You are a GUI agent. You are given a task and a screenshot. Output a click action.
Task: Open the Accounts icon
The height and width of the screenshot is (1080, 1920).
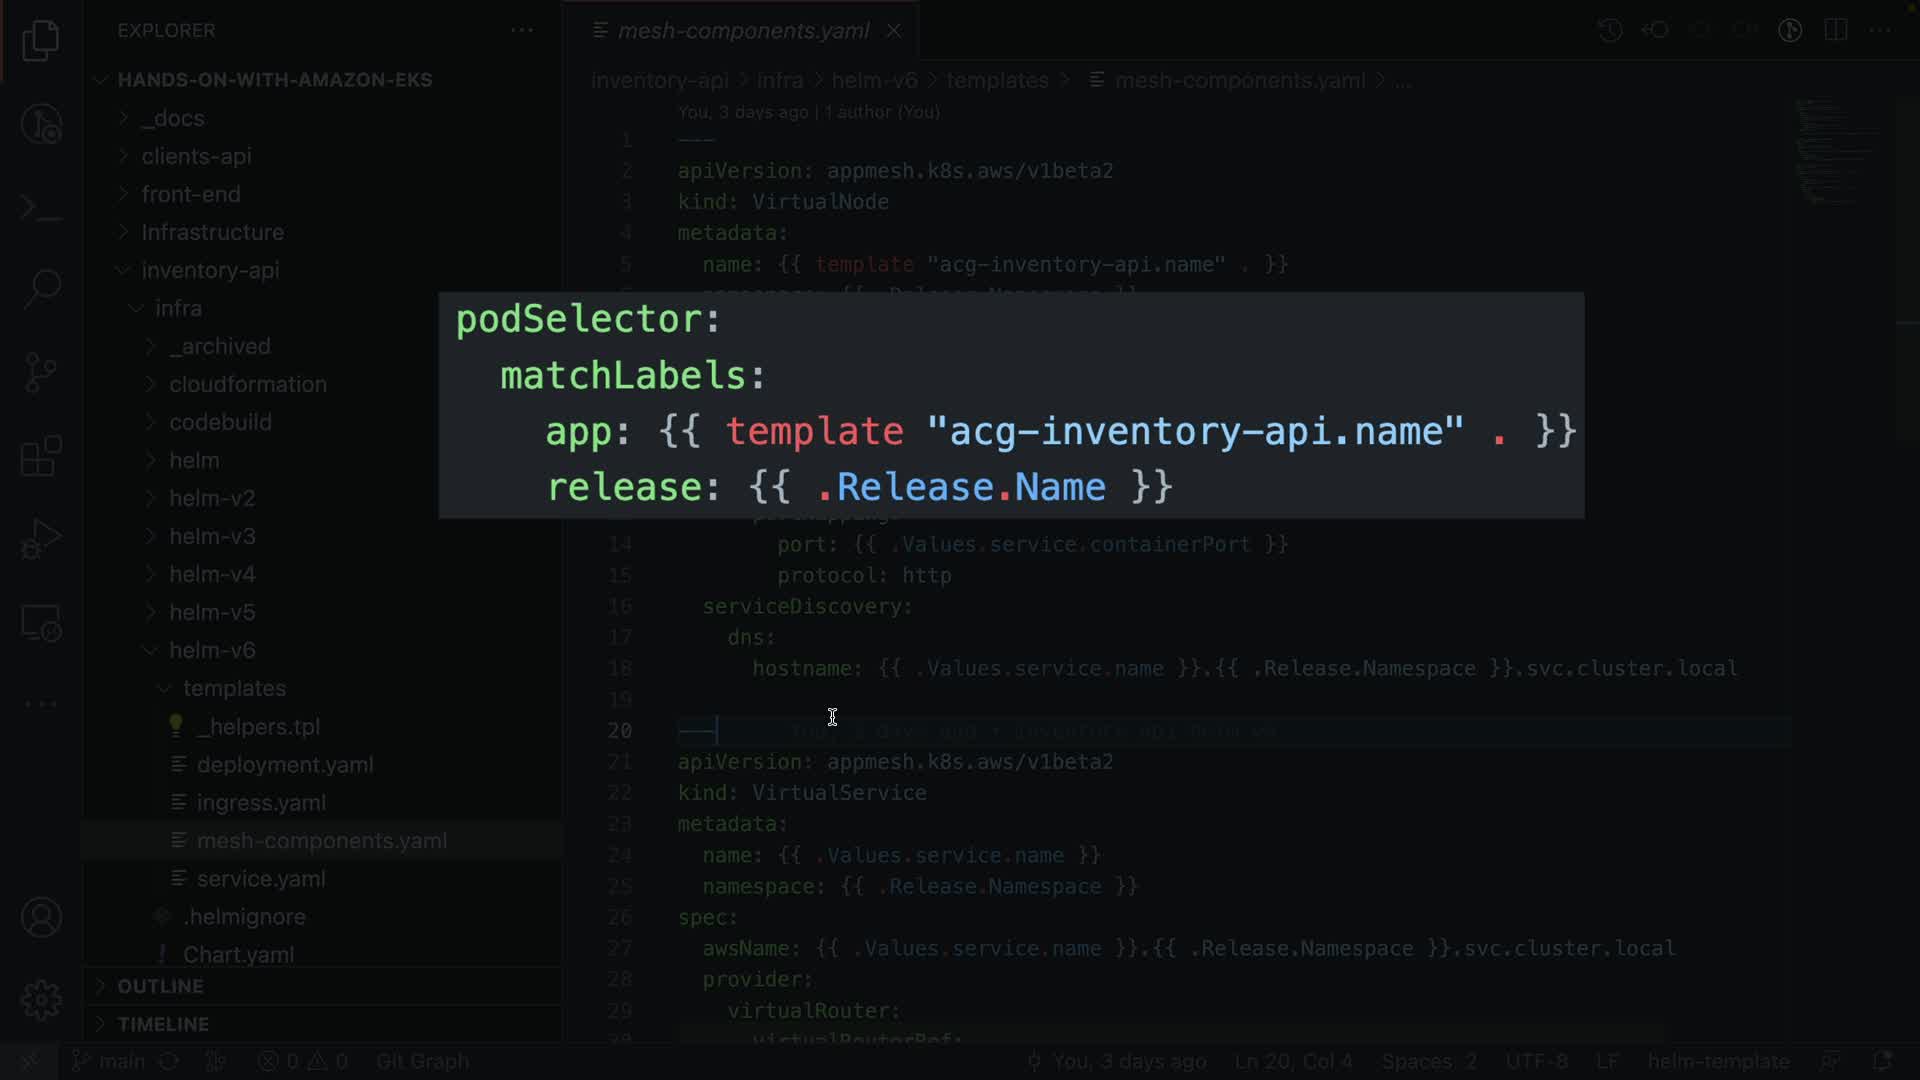pyautogui.click(x=41, y=917)
